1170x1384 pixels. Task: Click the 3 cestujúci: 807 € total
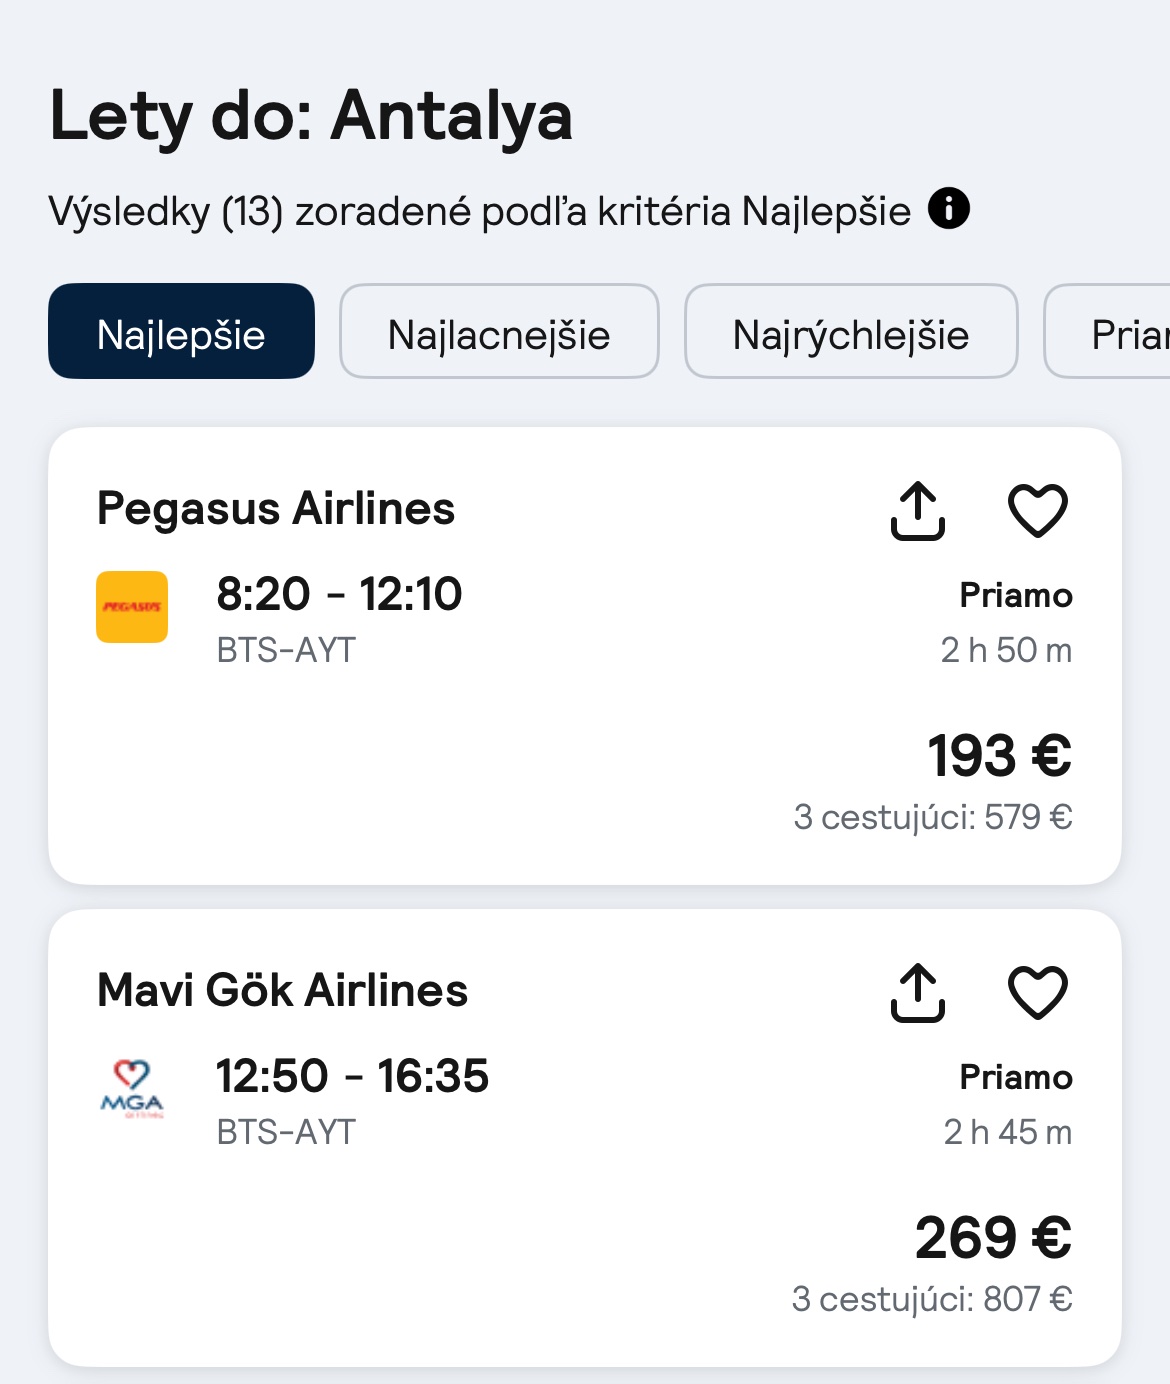click(931, 1299)
